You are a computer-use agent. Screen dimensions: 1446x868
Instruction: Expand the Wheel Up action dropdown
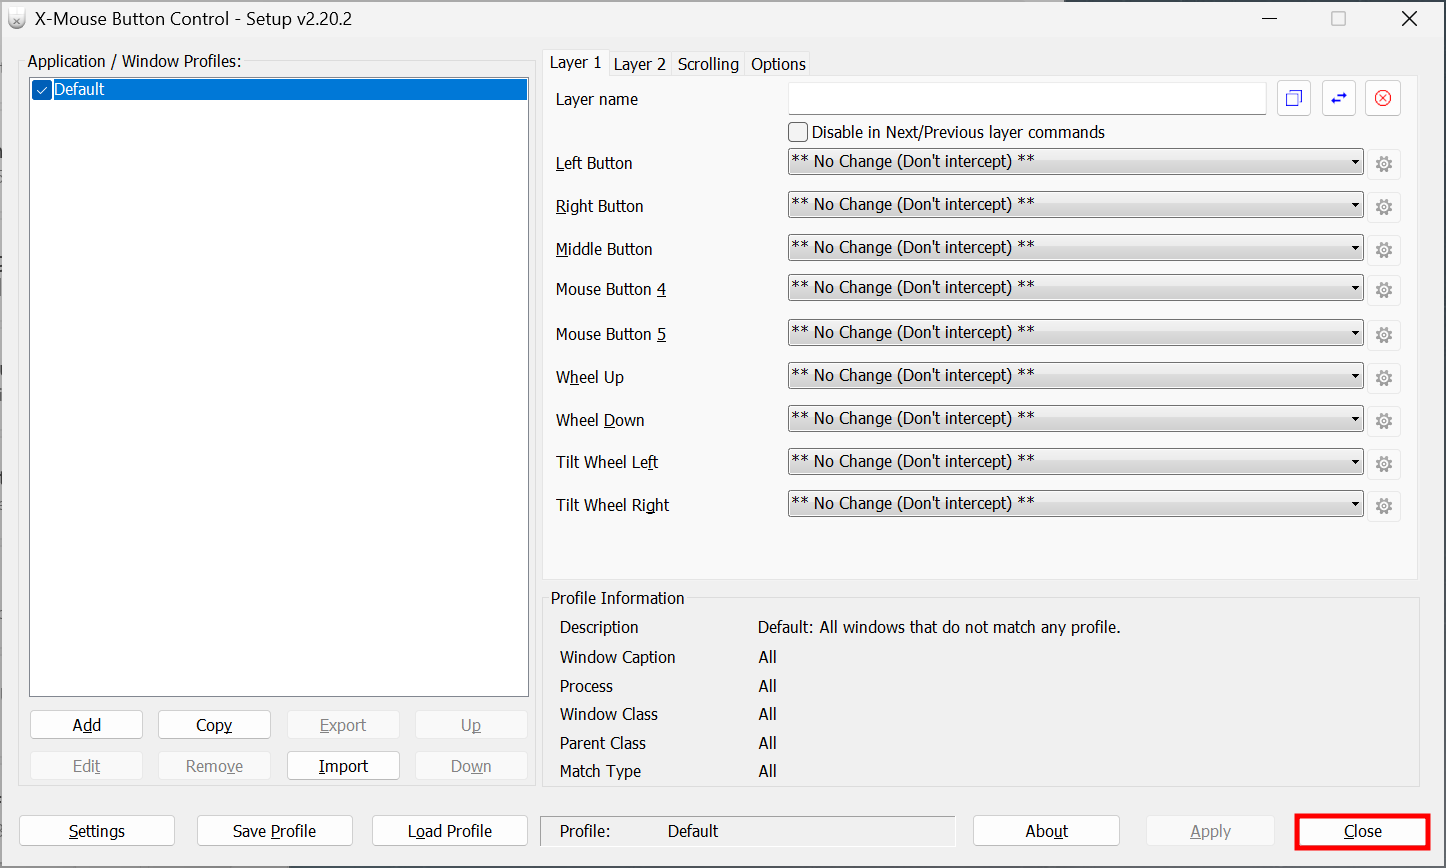pyautogui.click(x=1075, y=376)
